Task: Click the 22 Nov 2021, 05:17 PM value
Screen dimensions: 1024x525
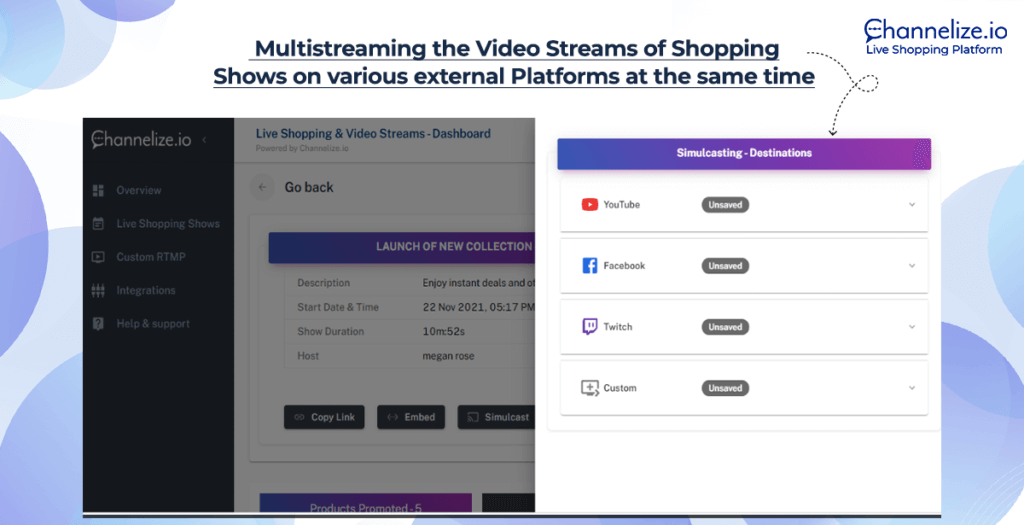Action: click(479, 307)
